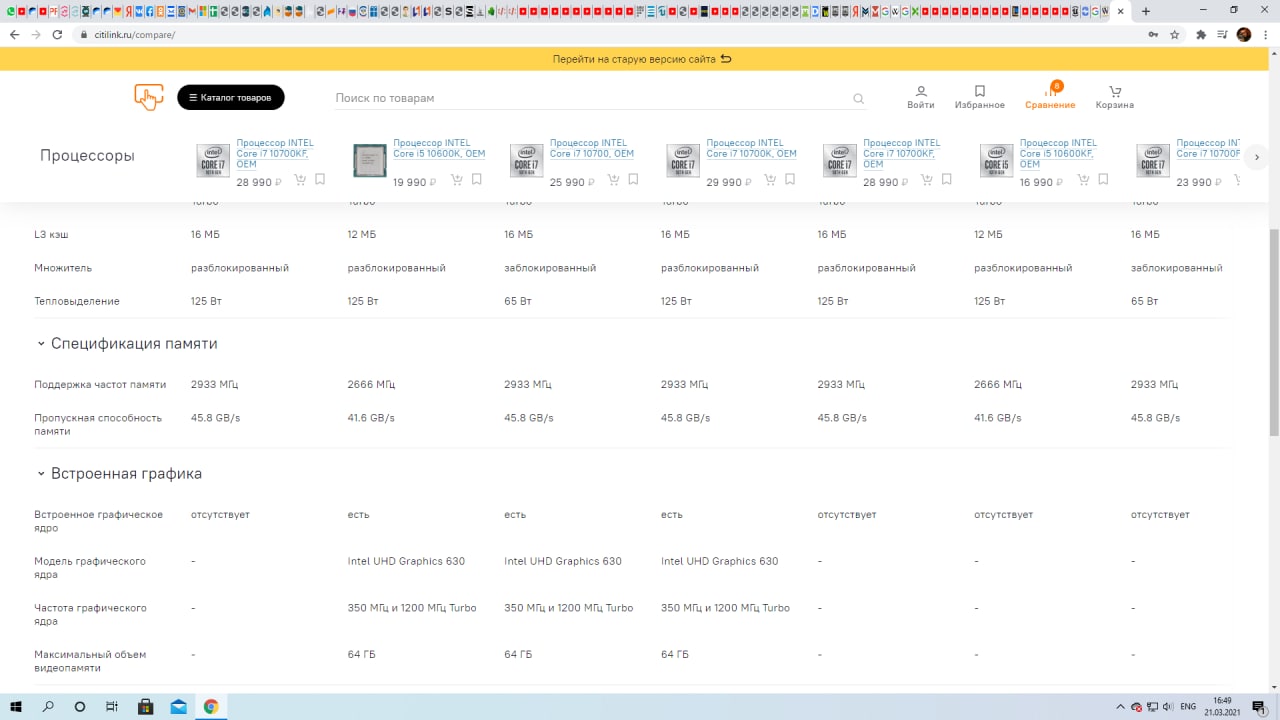
Task: Bookmark the 25 990 ₽ Core i7 10700 processor
Action: tap(634, 180)
